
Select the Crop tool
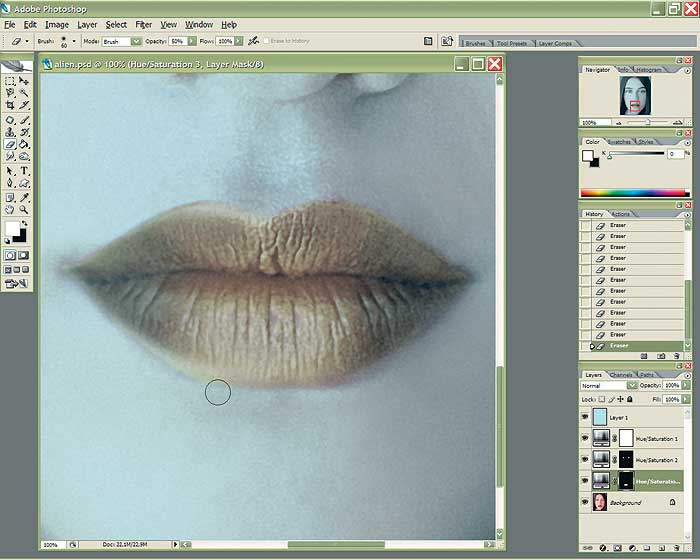coord(10,105)
